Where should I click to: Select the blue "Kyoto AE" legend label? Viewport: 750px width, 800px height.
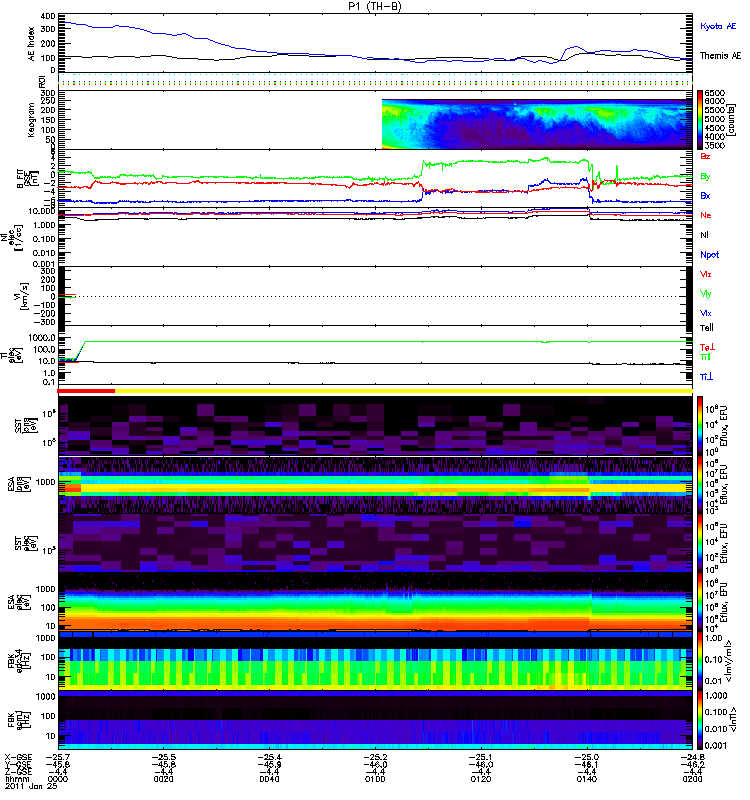pyautogui.click(x=718, y=26)
